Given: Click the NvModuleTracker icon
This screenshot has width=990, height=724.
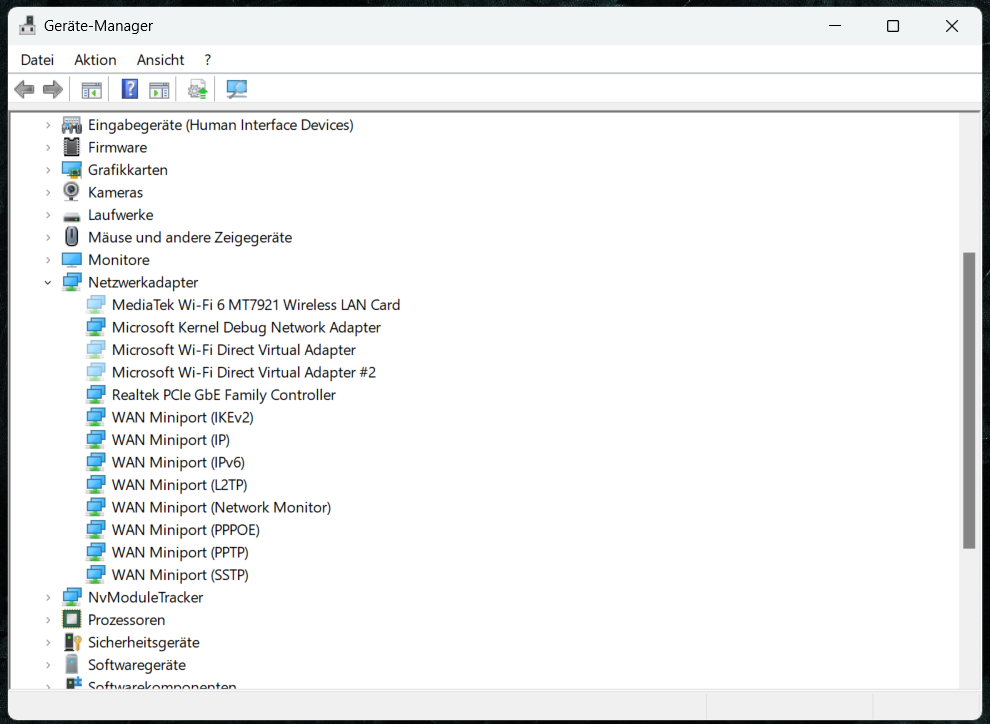Looking at the screenshot, I should [x=72, y=597].
